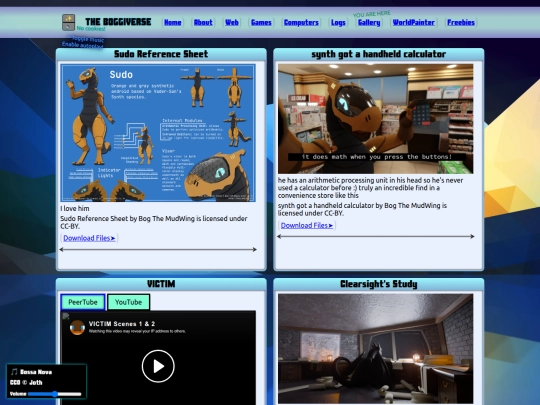
Task: Open the Clearsight's Study render image
Action: (375, 349)
